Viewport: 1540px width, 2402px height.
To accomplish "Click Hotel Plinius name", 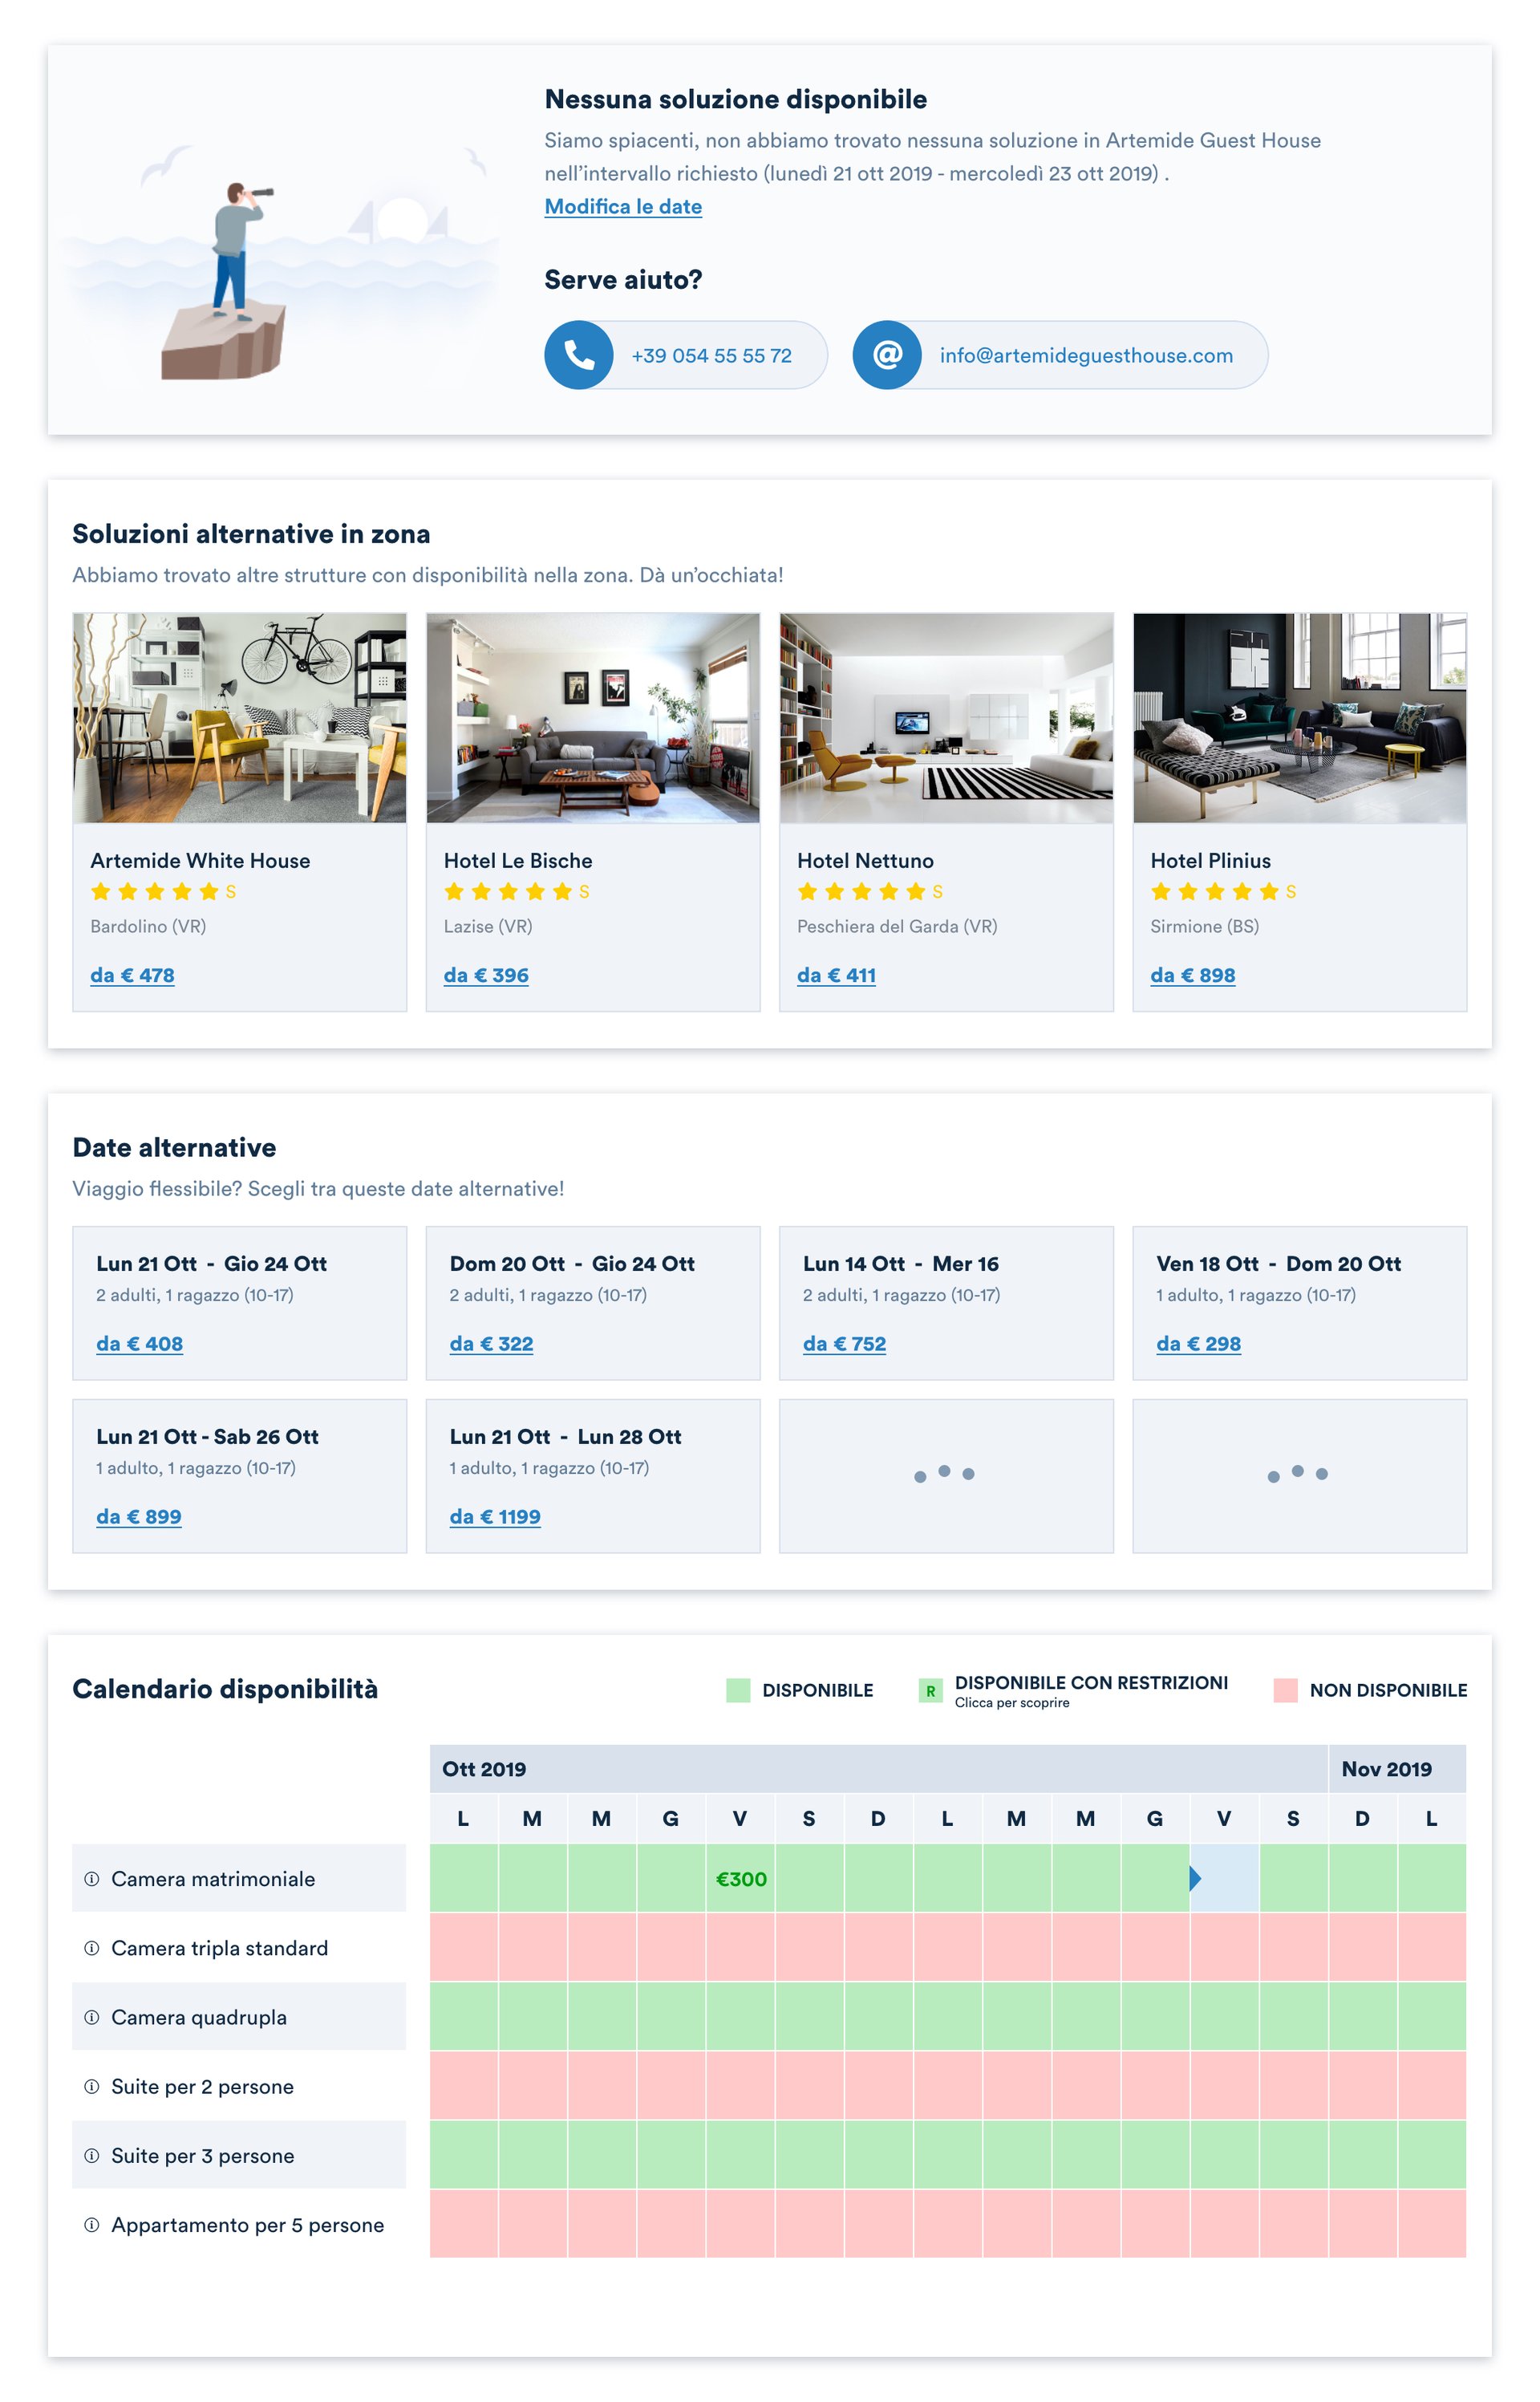I will tap(1210, 861).
